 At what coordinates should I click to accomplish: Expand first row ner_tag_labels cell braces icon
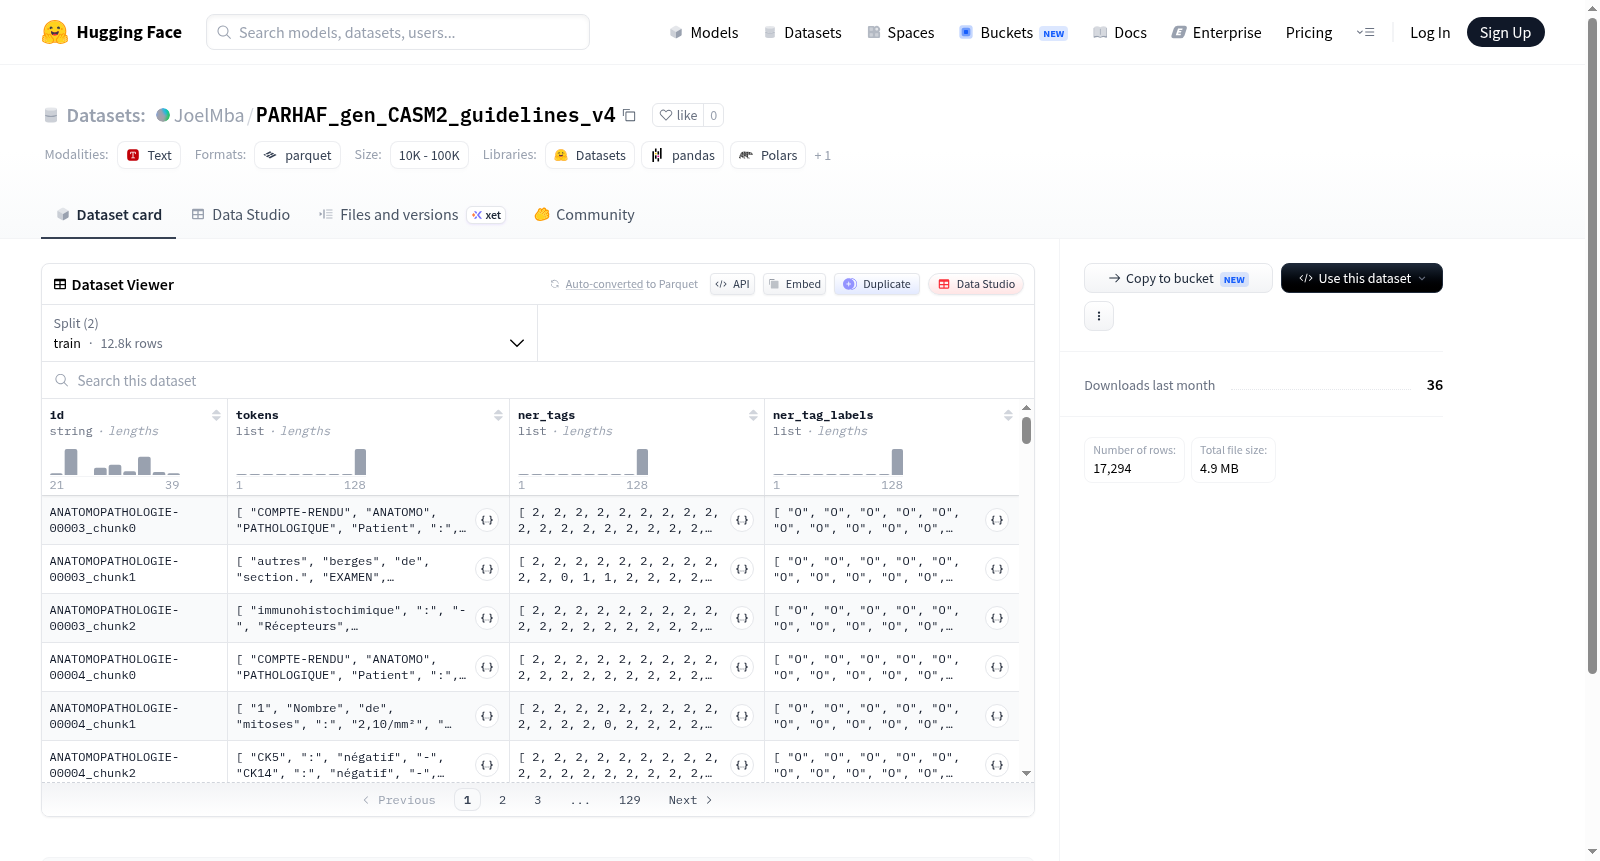997,520
